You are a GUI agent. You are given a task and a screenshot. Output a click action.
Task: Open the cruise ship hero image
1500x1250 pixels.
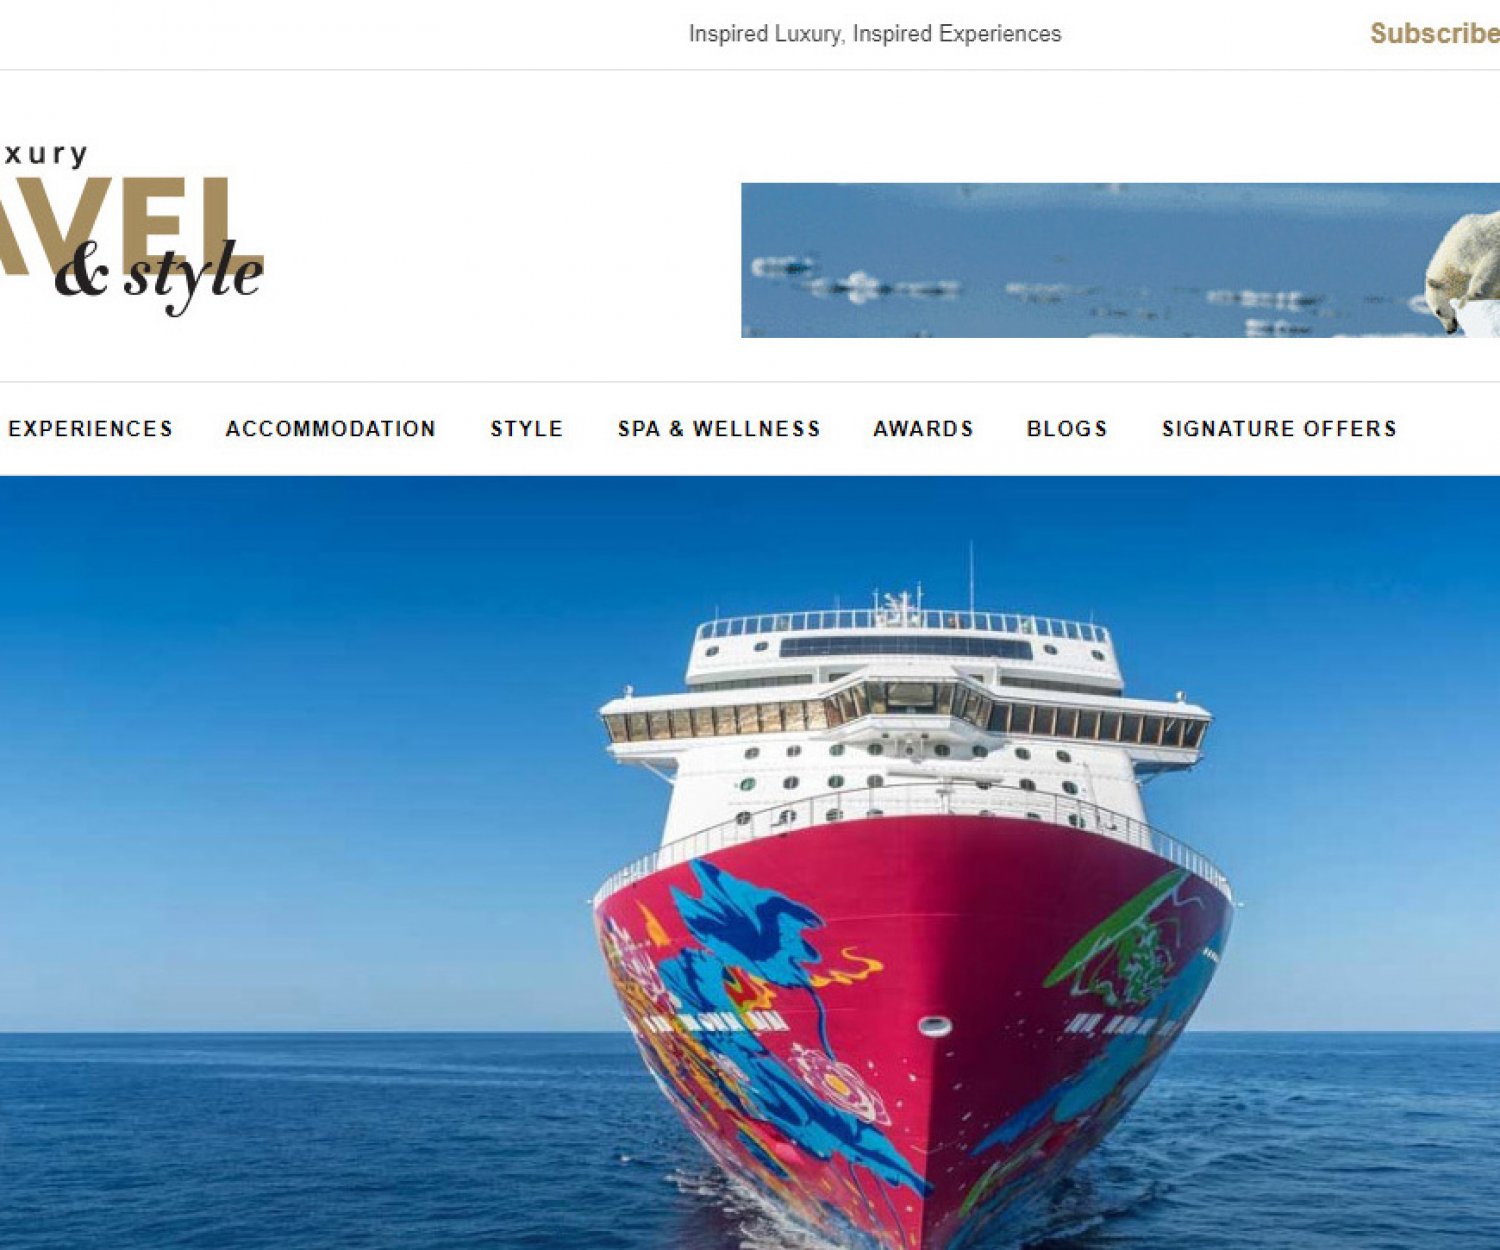[750, 863]
